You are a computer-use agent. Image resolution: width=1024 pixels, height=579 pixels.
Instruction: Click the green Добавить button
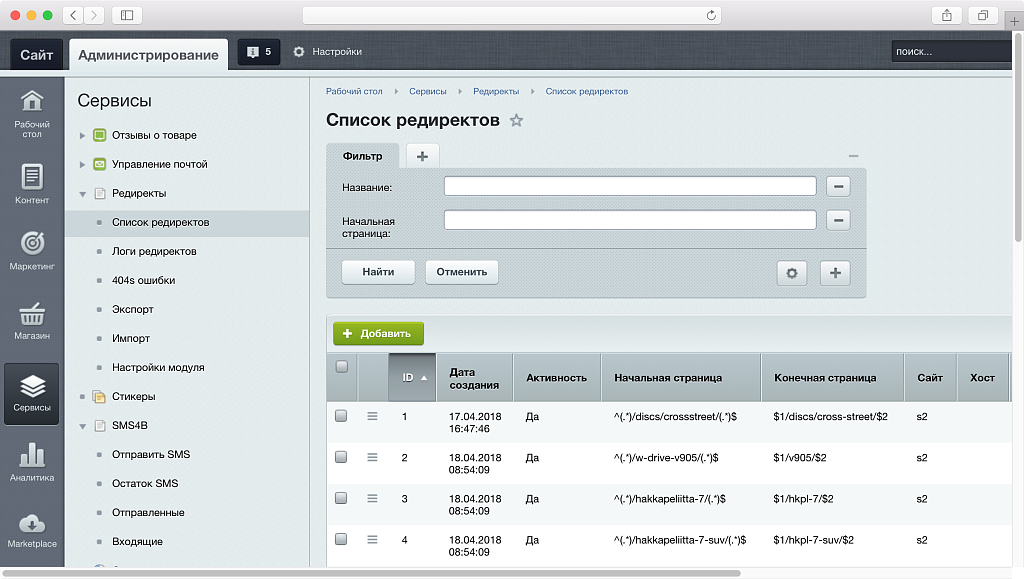[378, 333]
